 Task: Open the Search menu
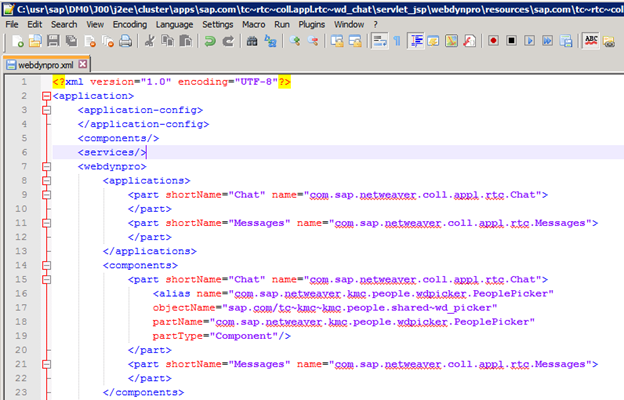point(64,25)
